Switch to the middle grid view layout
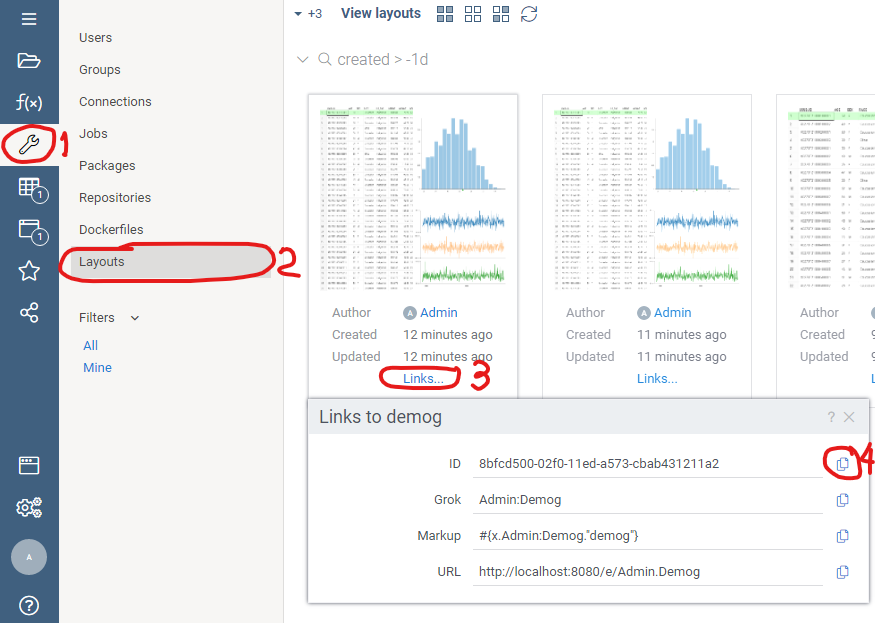The height and width of the screenshot is (623, 876). click(x=472, y=14)
